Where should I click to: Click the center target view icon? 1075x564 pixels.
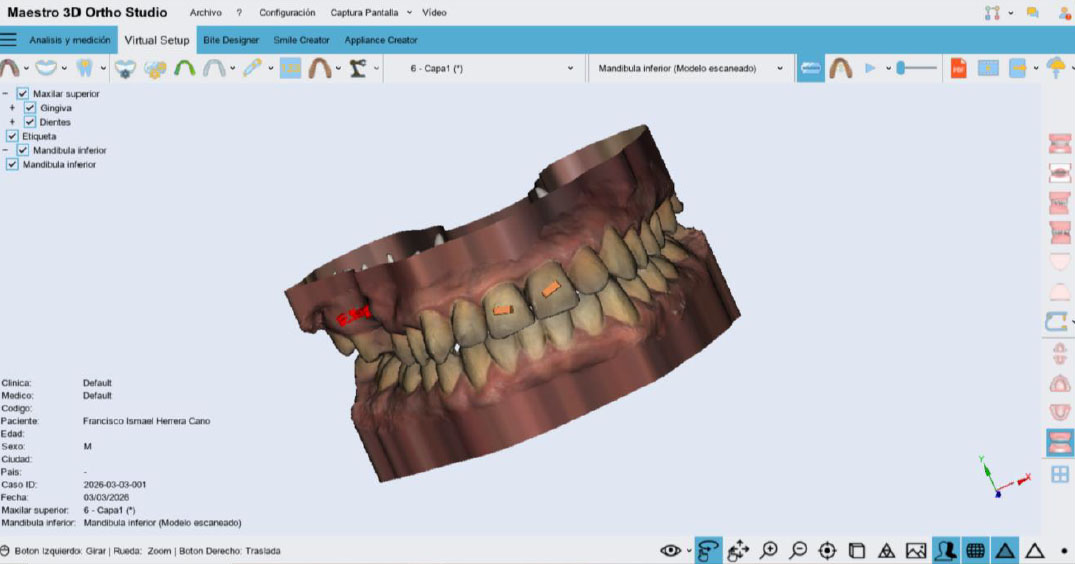pos(828,550)
